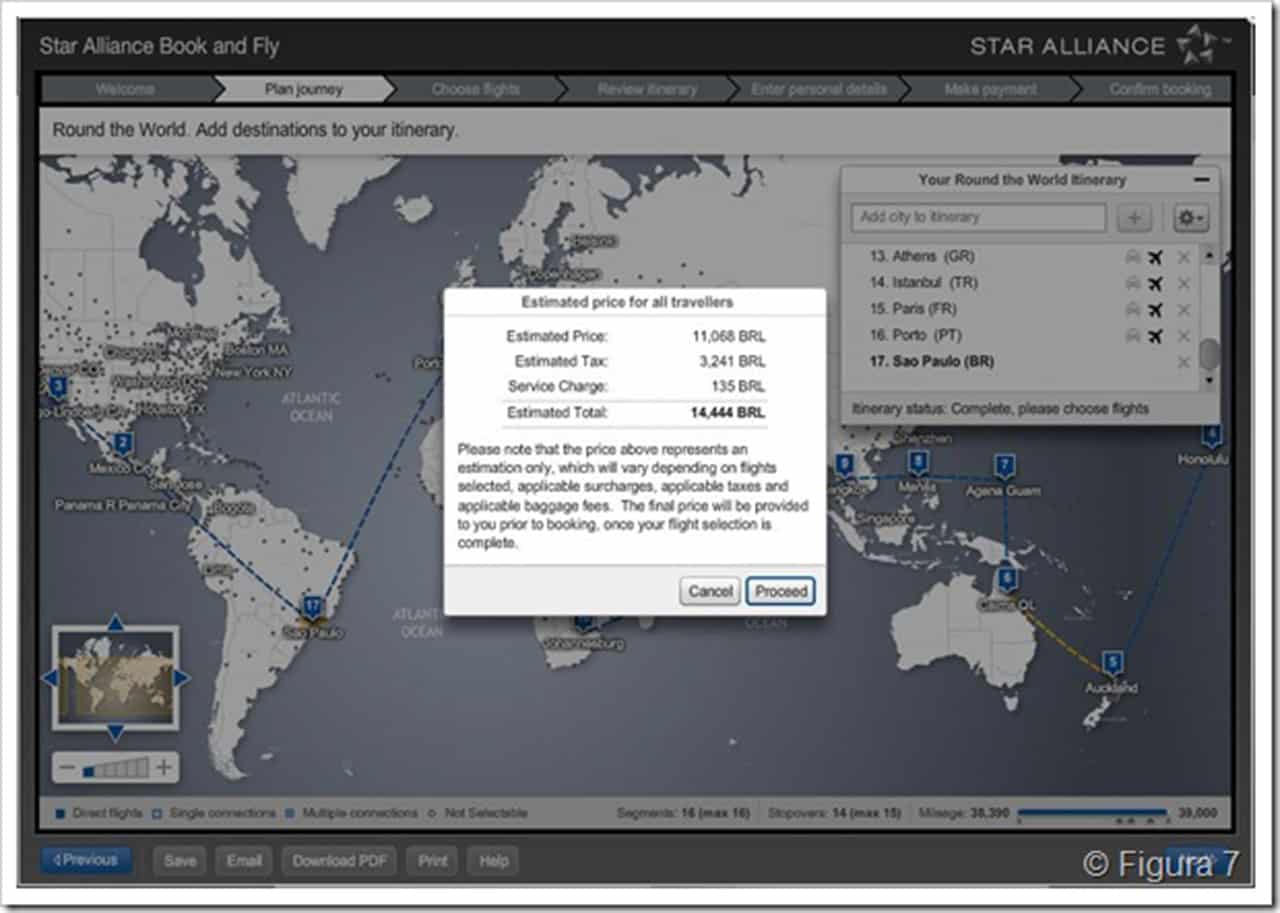This screenshot has width=1280, height=913.
Task: Click the Print button
Action: 432,861
